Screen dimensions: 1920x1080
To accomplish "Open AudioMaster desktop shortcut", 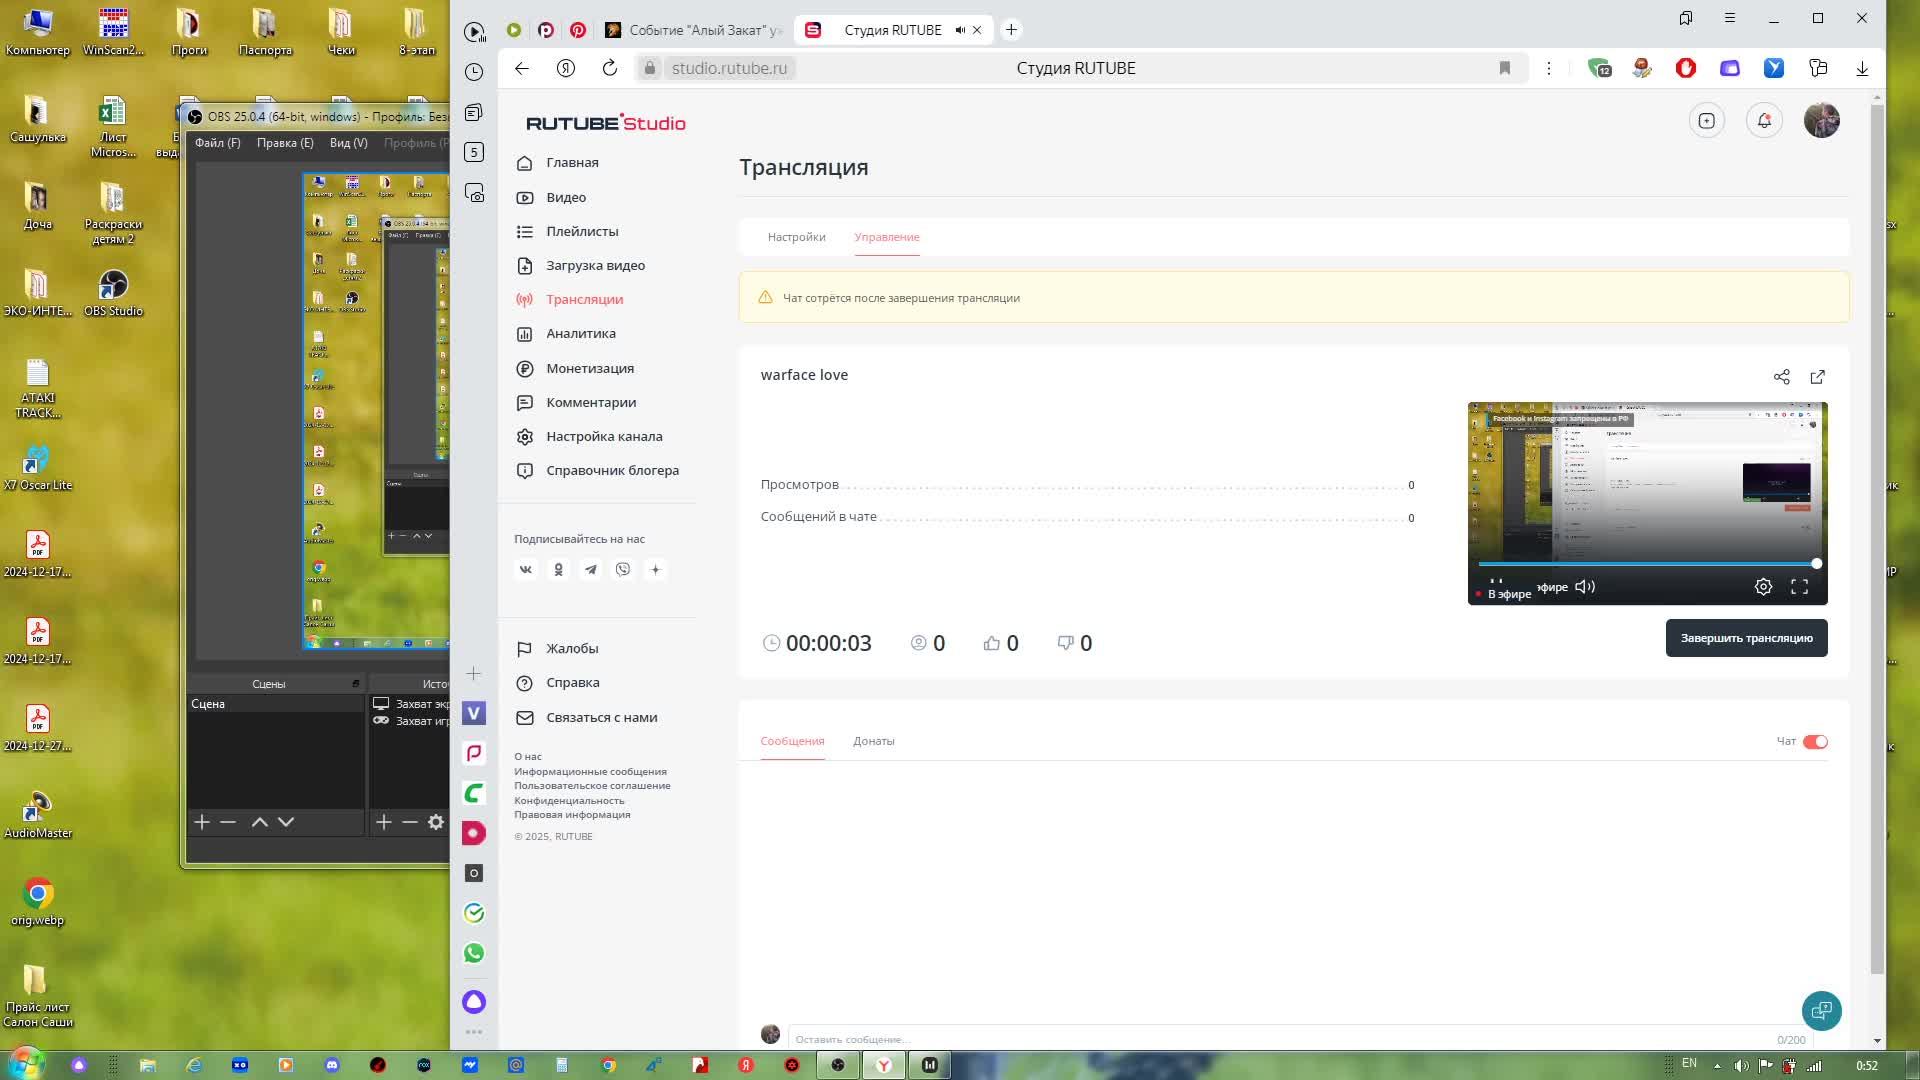I will (38, 815).
